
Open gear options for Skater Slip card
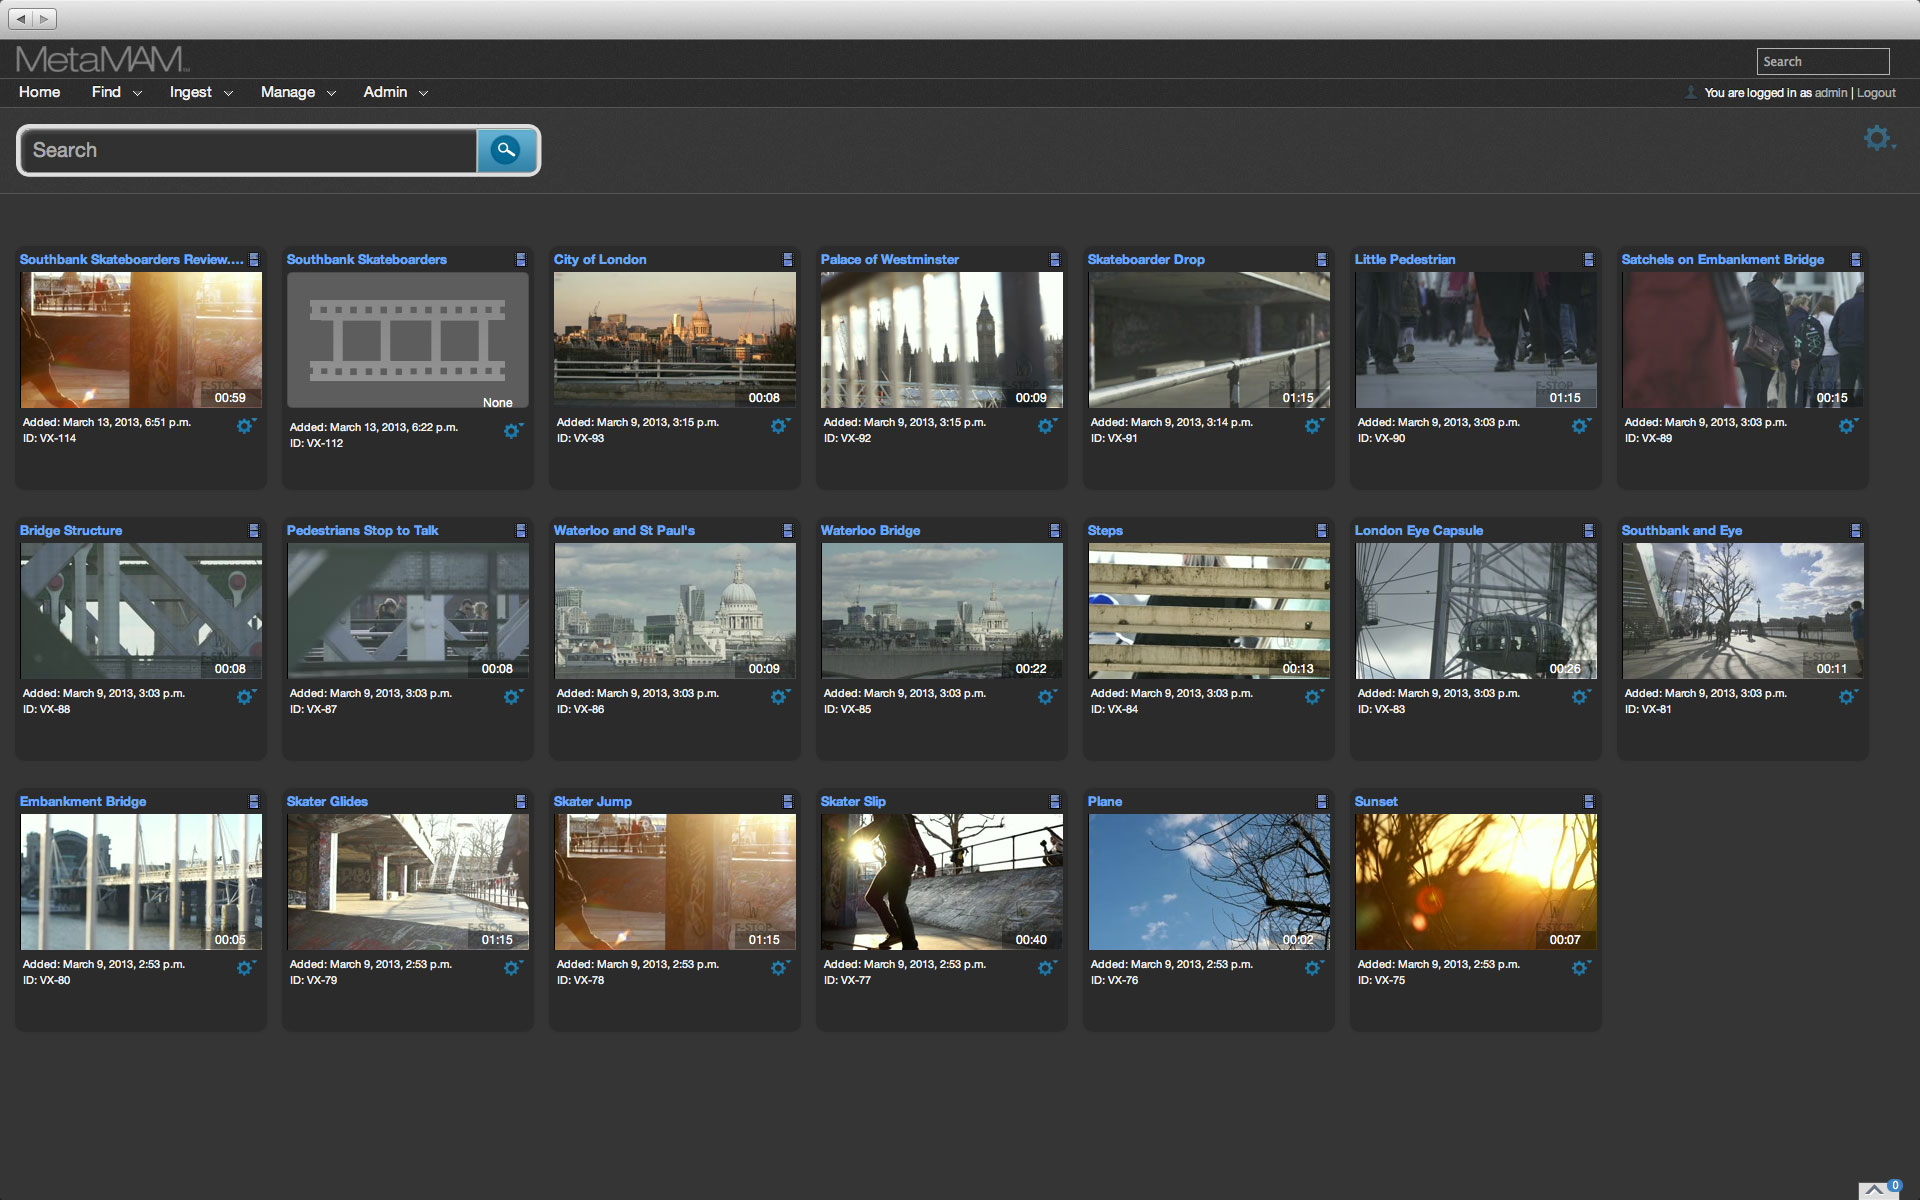pos(1047,968)
